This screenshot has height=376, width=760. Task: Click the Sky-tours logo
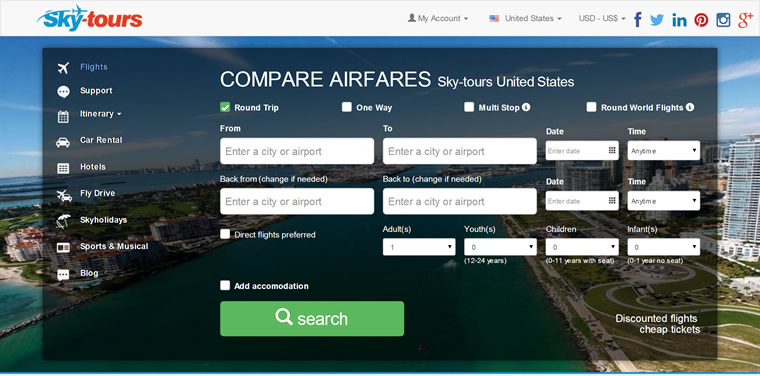tap(90, 19)
